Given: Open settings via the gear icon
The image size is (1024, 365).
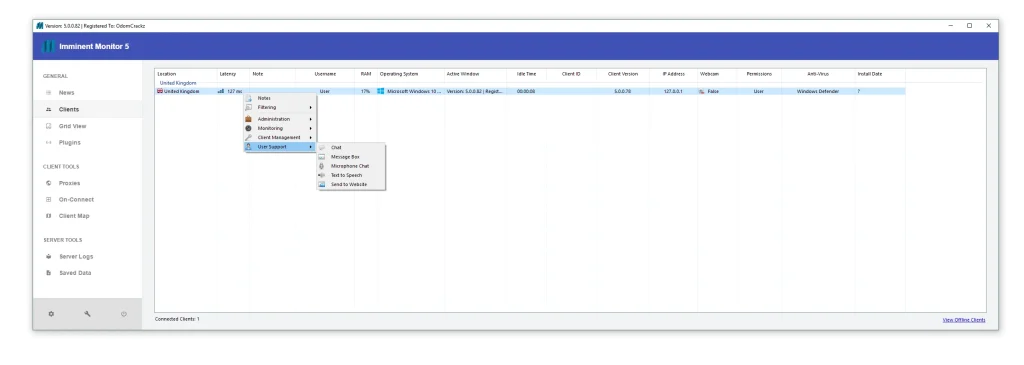Looking at the screenshot, I should pos(52,314).
